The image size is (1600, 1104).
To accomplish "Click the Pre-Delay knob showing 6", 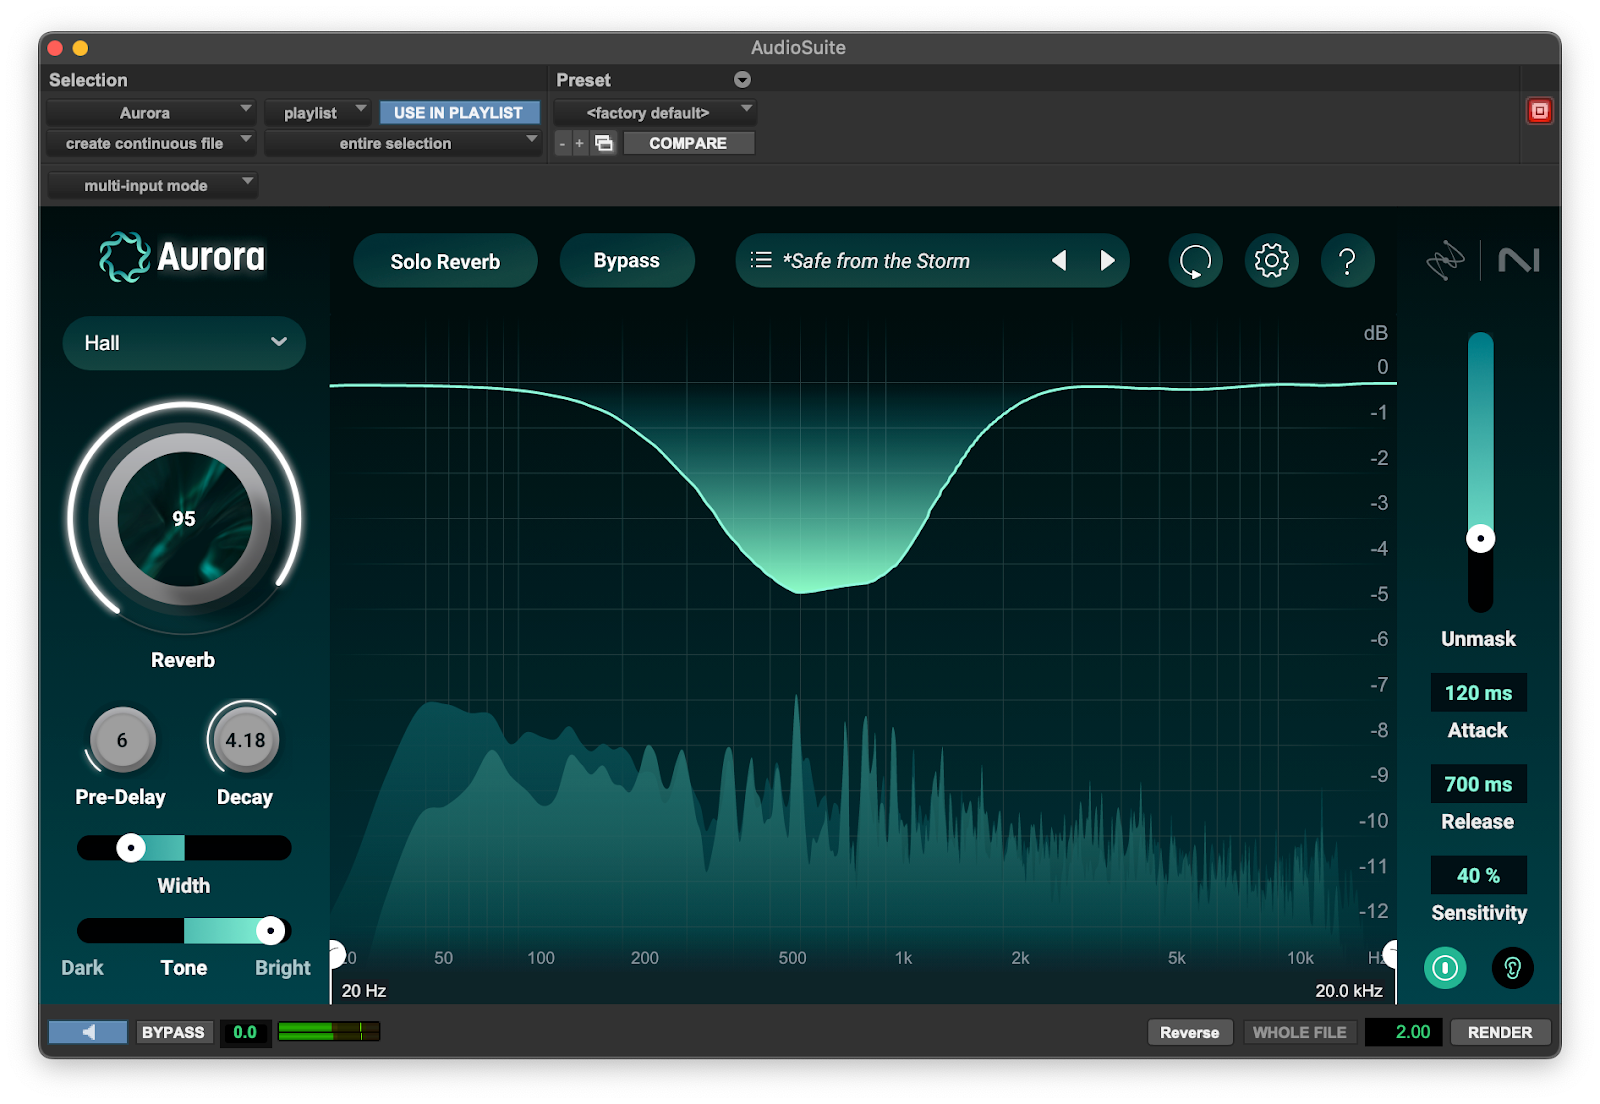I will pyautogui.click(x=122, y=740).
